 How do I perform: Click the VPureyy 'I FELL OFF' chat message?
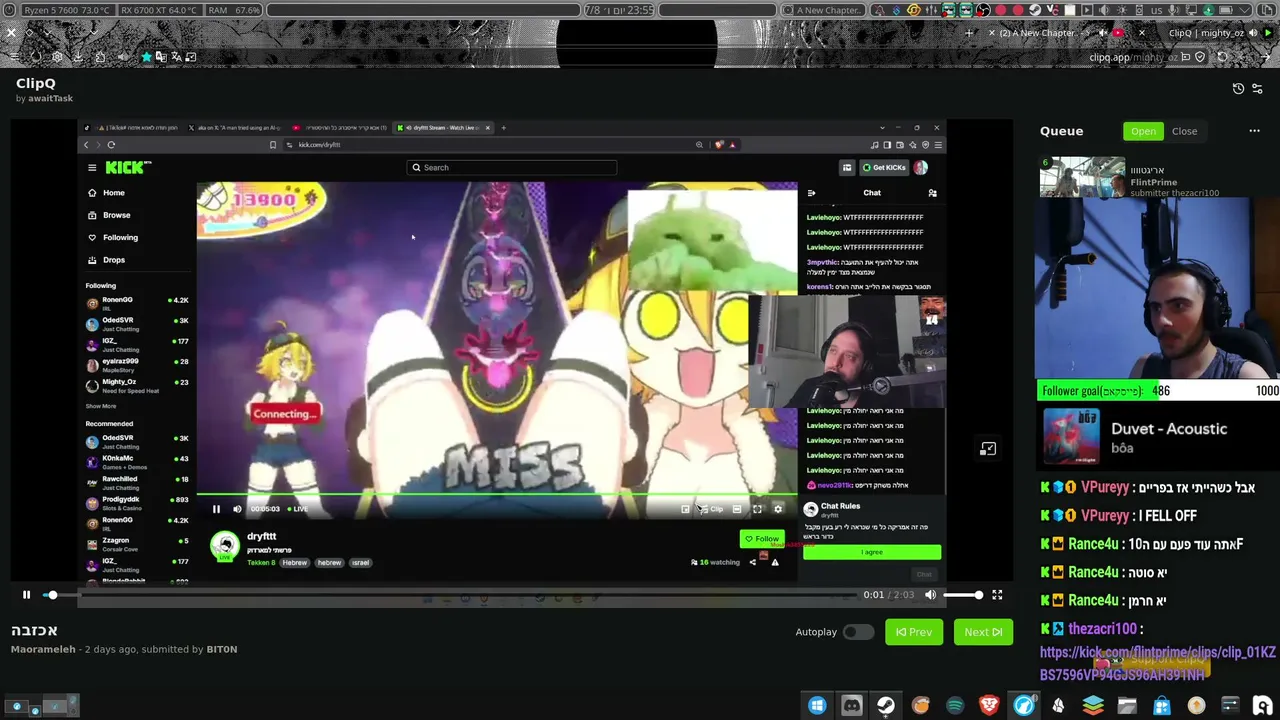click(x=1118, y=516)
